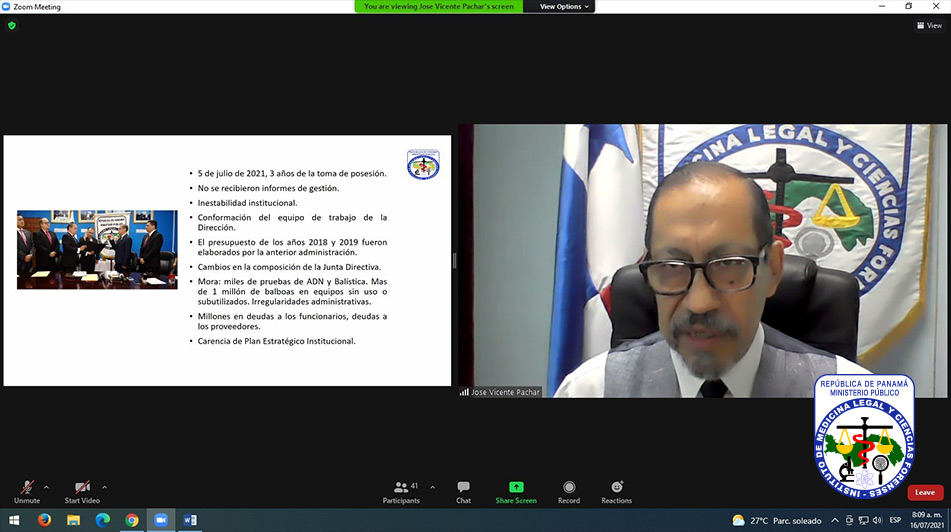951x532 pixels.
Task: Click the green encryption shield icon
Action: [x=12, y=25]
